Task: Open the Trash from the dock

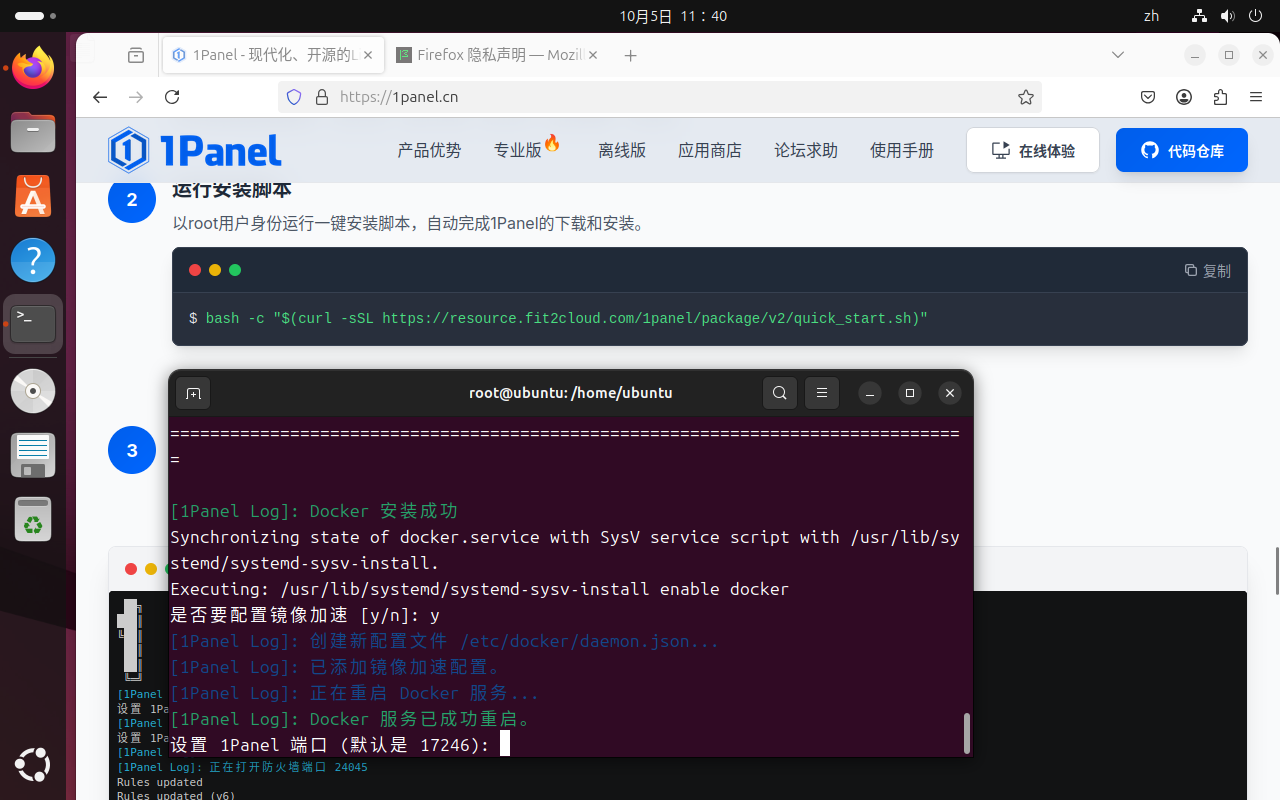Action: point(33,519)
